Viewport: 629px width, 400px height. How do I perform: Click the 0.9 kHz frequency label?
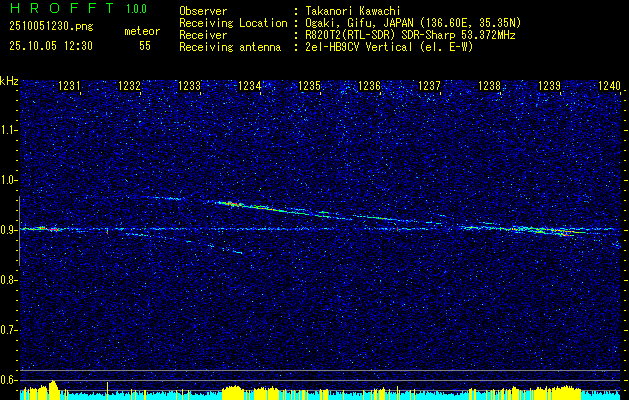(x=9, y=230)
